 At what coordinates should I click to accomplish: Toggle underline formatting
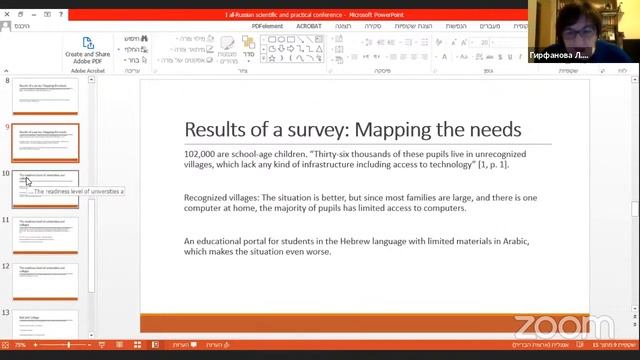[x=510, y=57]
